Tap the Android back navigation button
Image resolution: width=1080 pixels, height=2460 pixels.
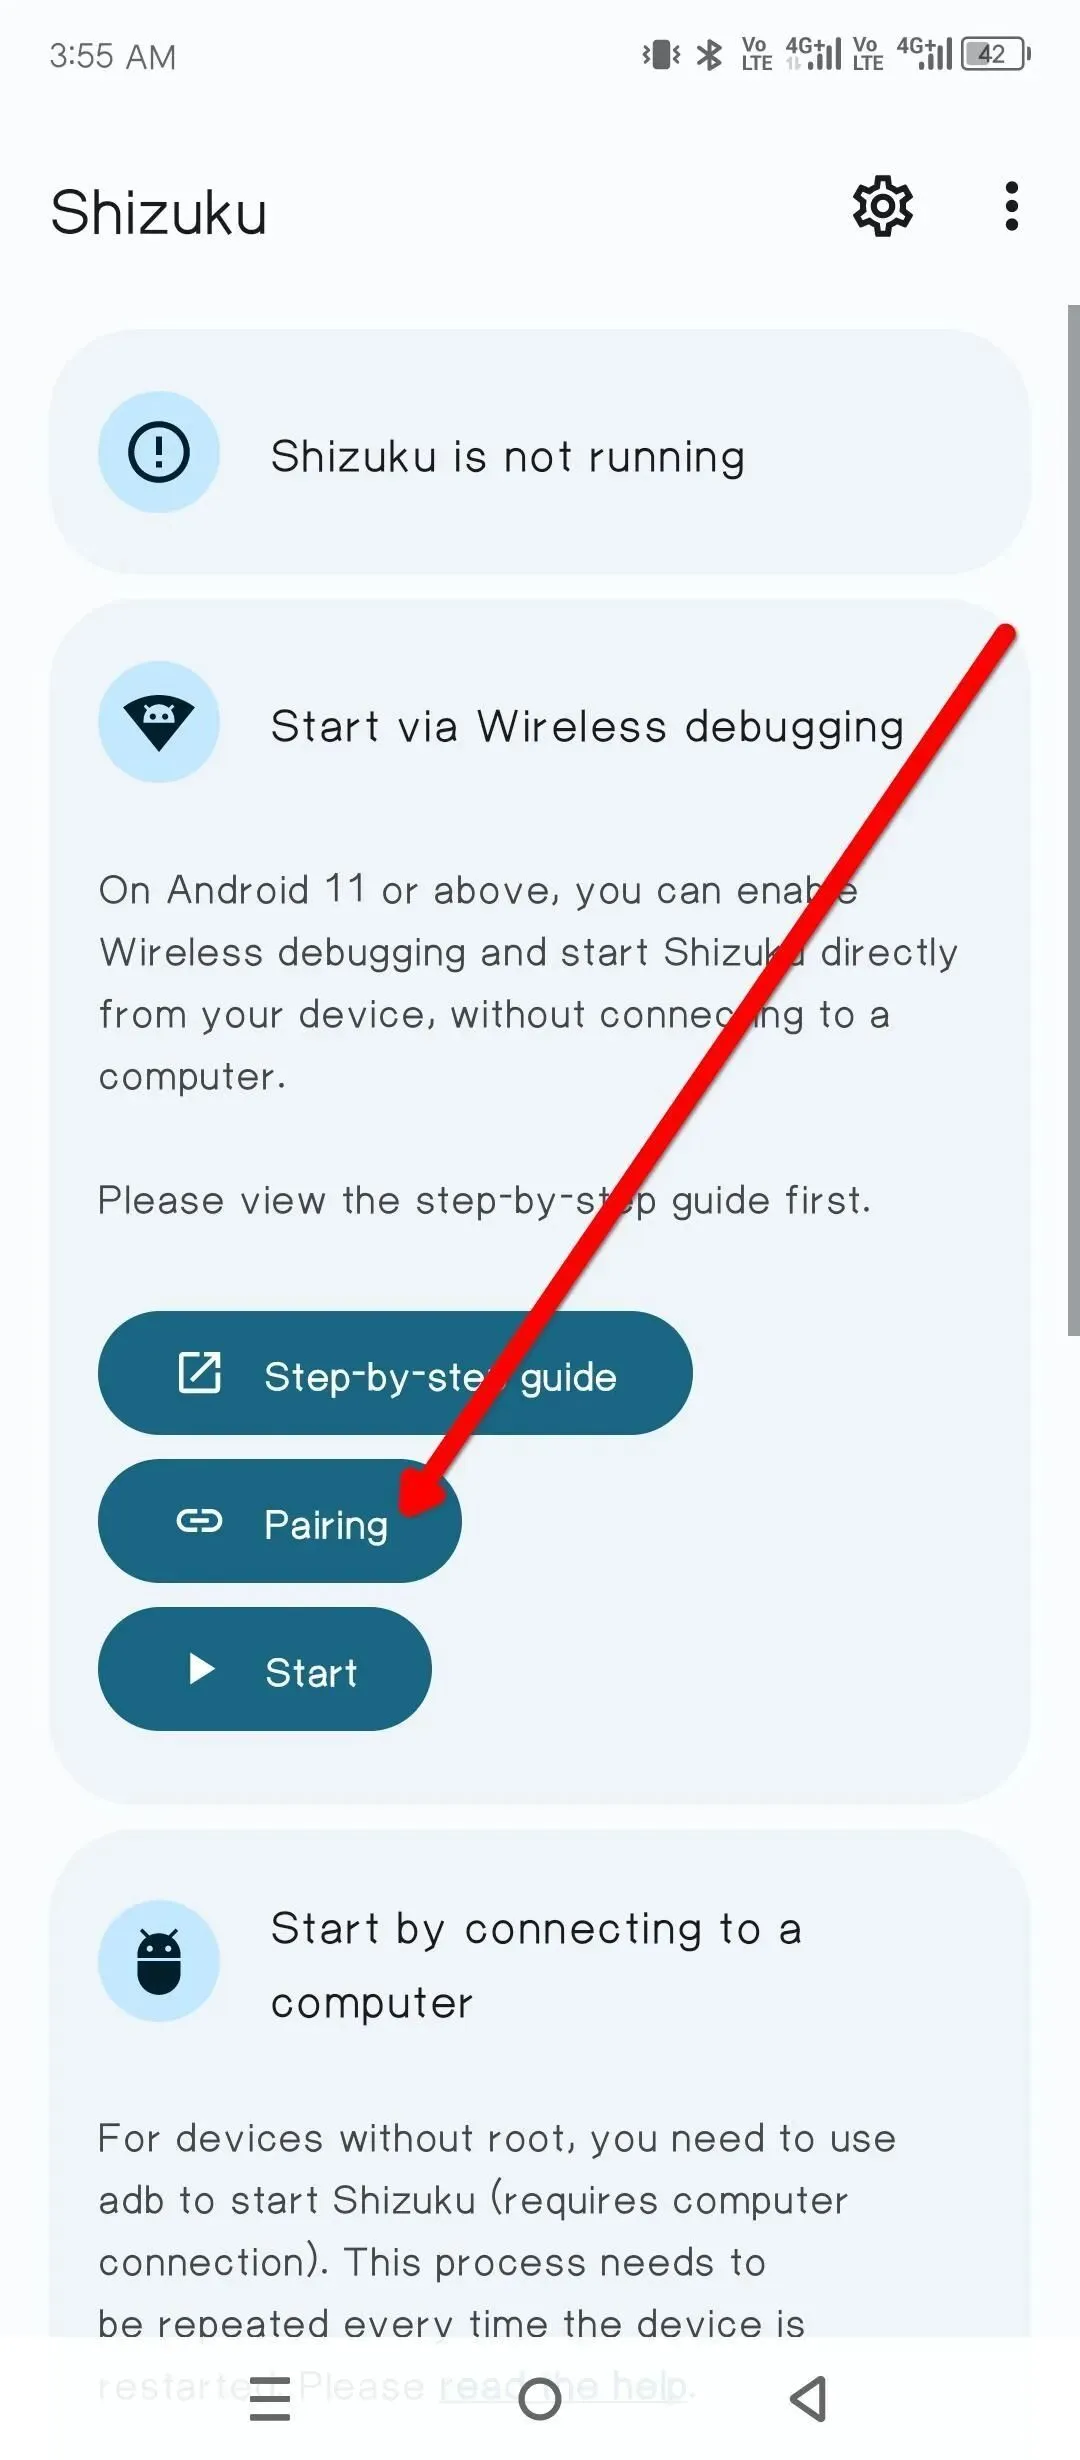pyautogui.click(x=809, y=2398)
